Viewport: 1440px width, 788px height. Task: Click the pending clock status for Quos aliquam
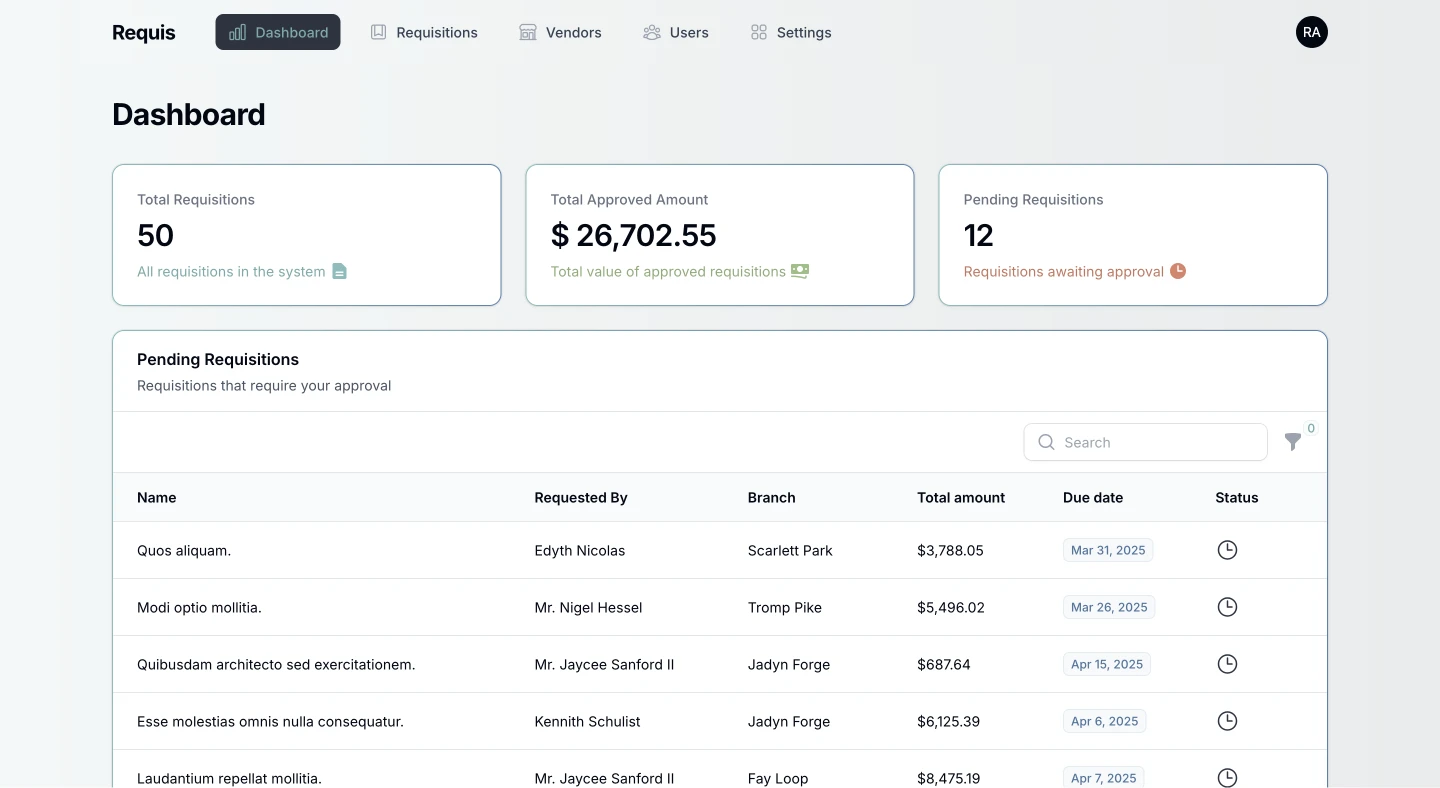(1227, 550)
